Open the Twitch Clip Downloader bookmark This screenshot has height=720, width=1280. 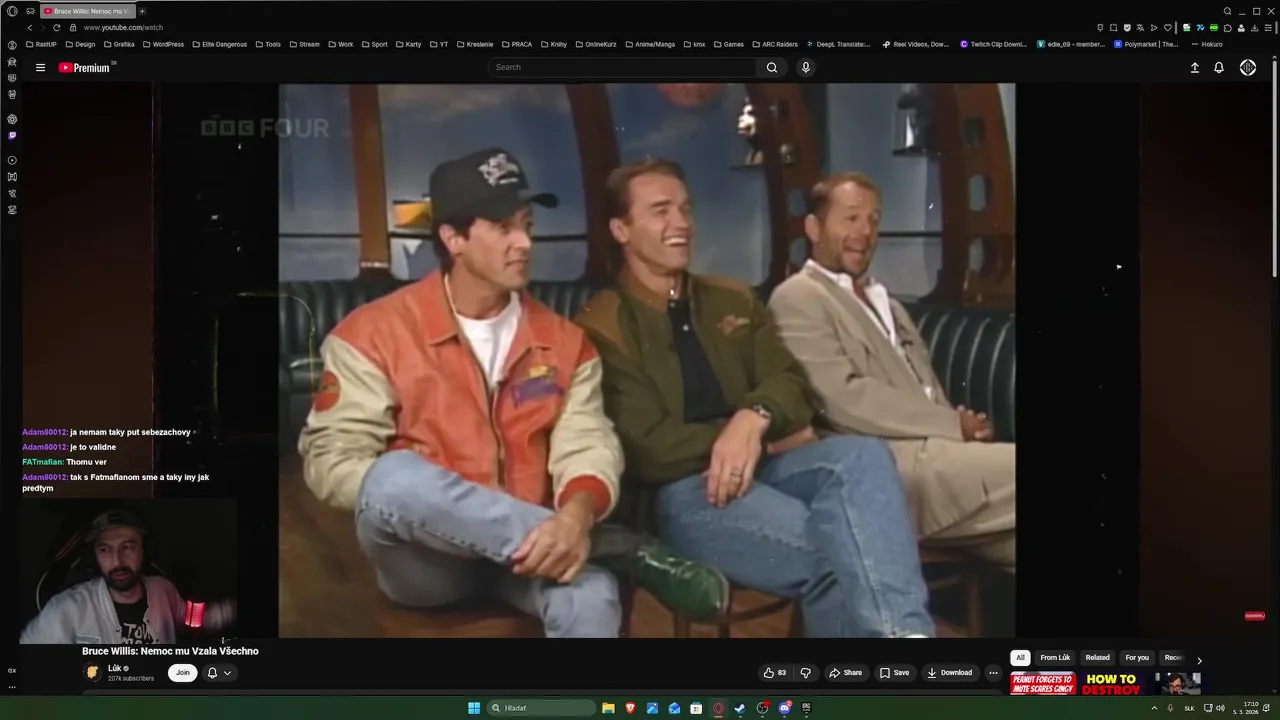pos(993,44)
